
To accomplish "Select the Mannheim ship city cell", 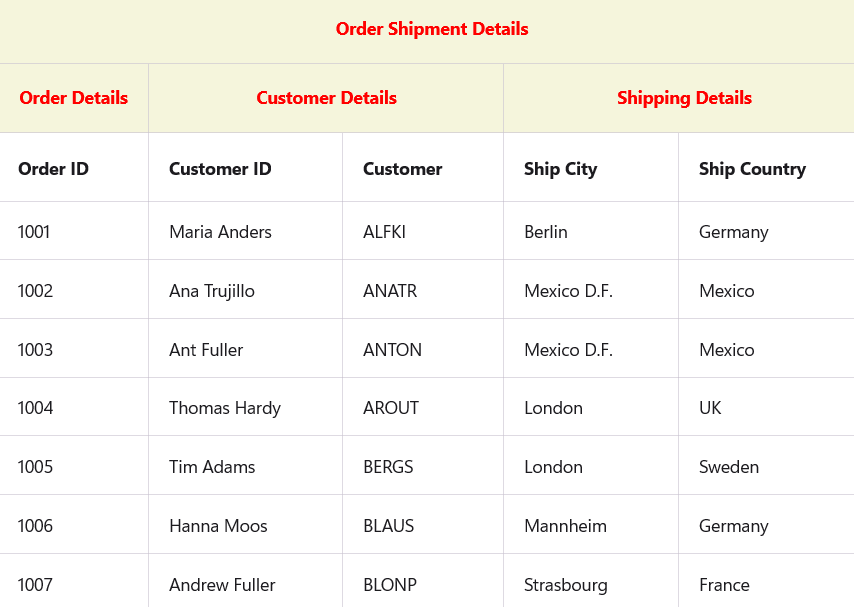I will [x=565, y=526].
